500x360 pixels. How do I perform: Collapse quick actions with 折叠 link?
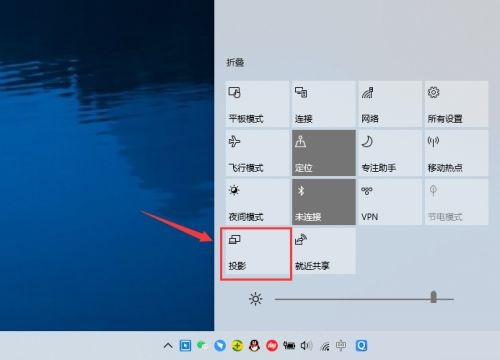click(x=235, y=62)
